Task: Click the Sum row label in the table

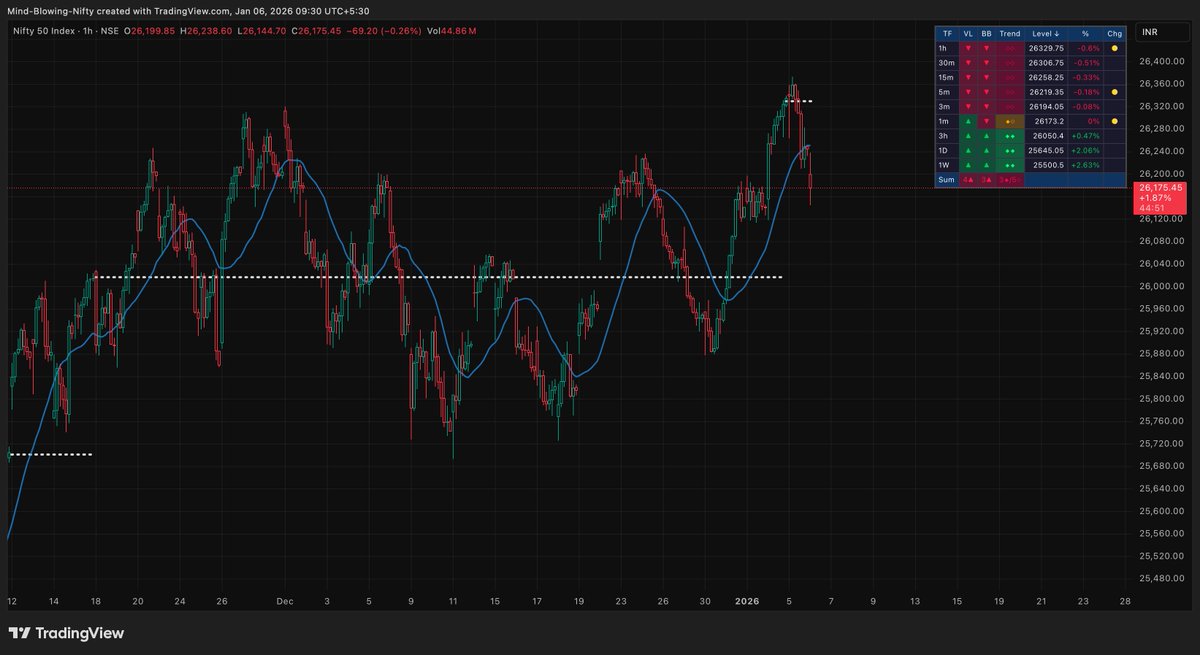Action: (946, 179)
